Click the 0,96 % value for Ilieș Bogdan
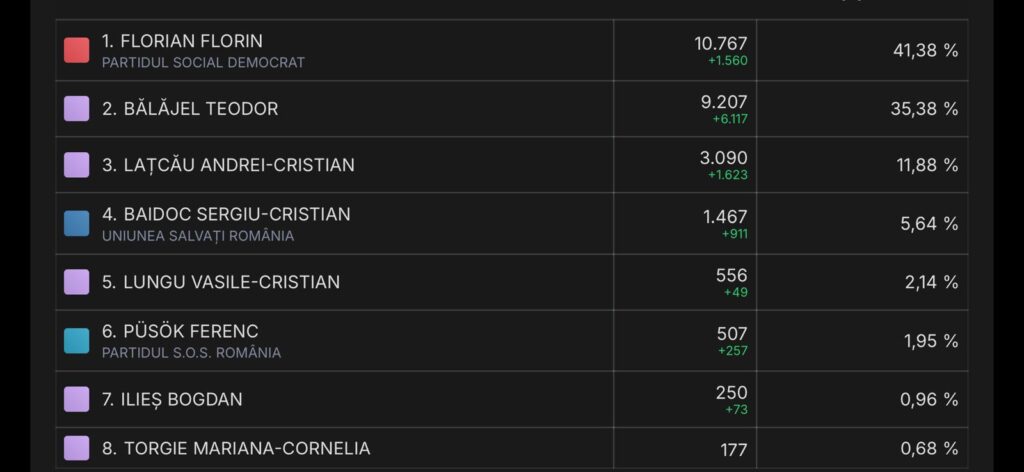 pyautogui.click(x=929, y=399)
